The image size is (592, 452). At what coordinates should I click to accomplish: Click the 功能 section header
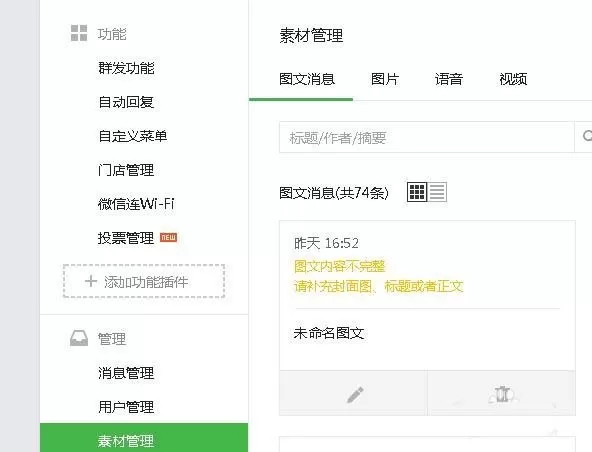coord(112,34)
